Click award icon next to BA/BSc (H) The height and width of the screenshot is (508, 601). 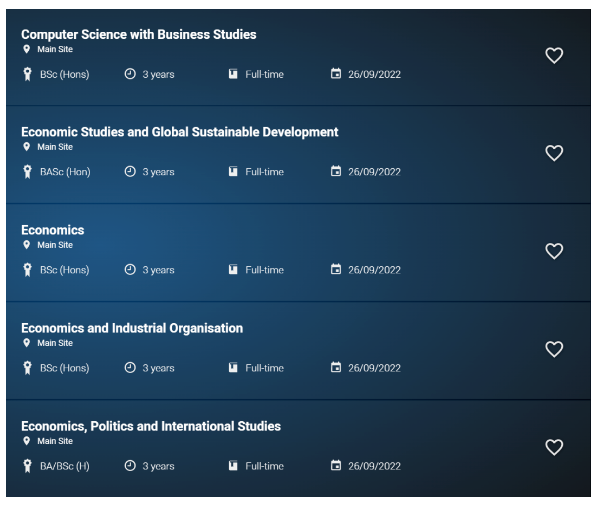[27, 466]
